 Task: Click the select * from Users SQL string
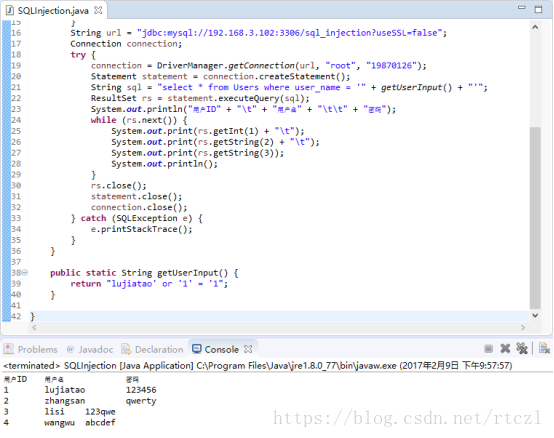point(261,87)
